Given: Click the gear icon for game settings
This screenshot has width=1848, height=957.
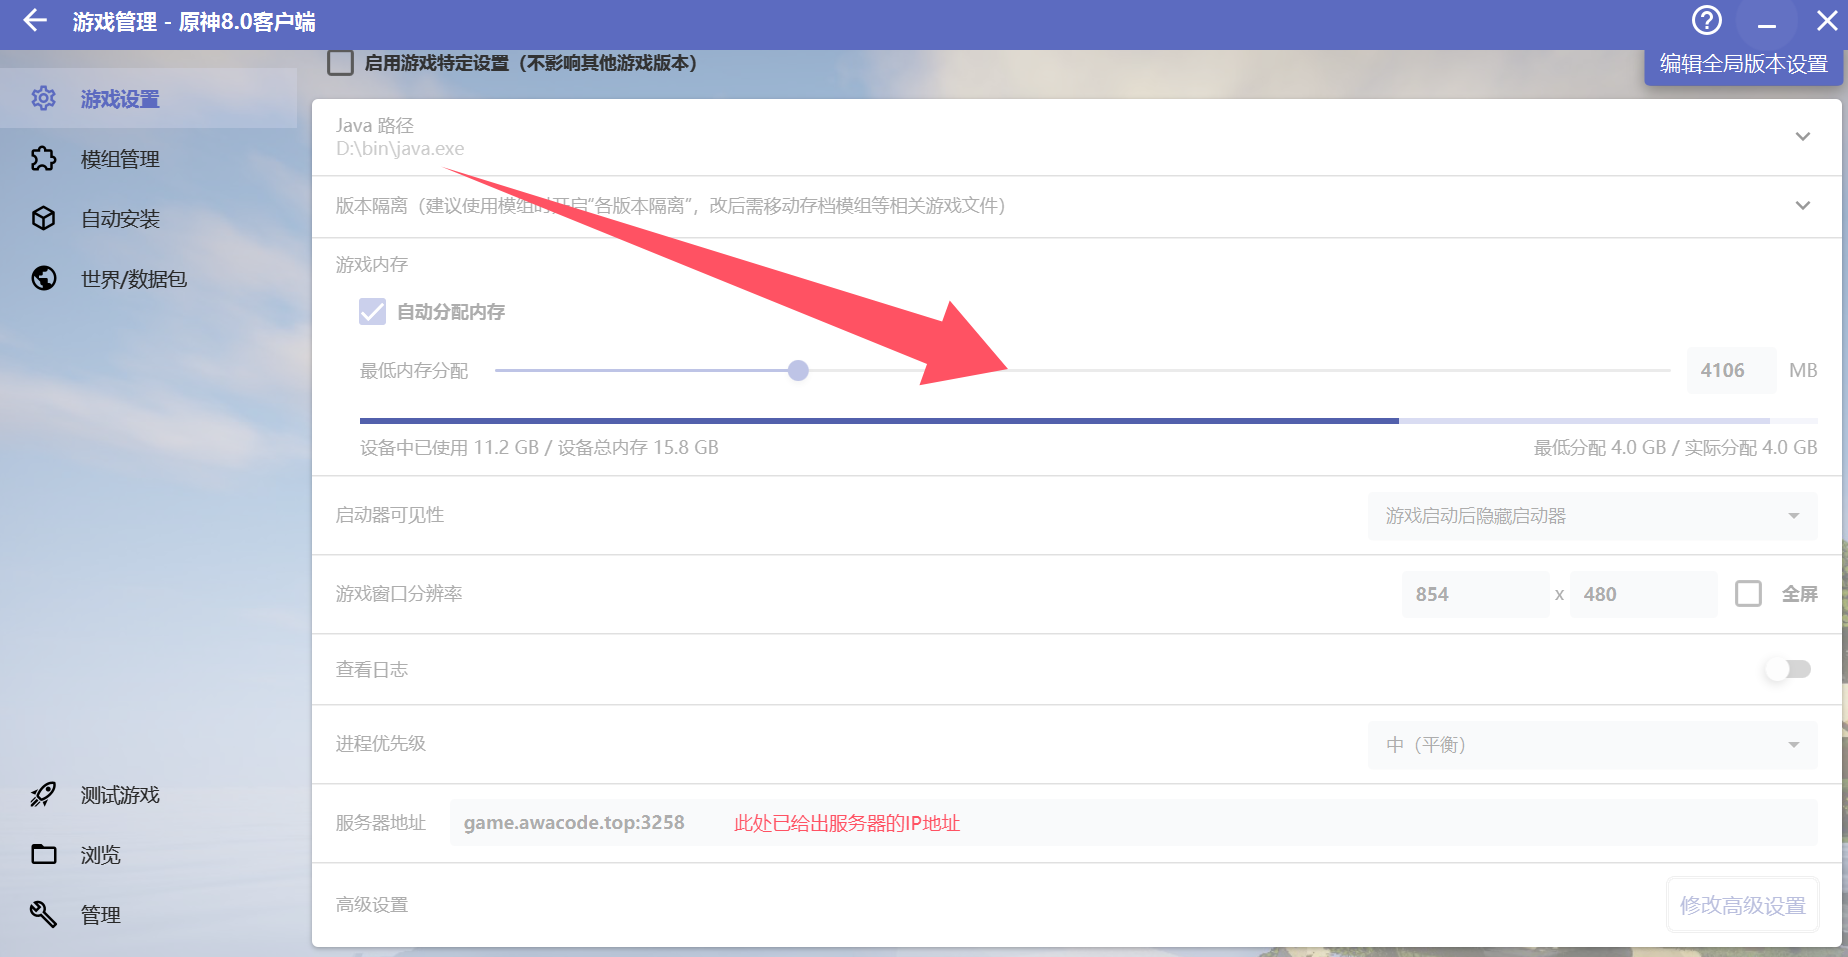Looking at the screenshot, I should click(x=43, y=98).
